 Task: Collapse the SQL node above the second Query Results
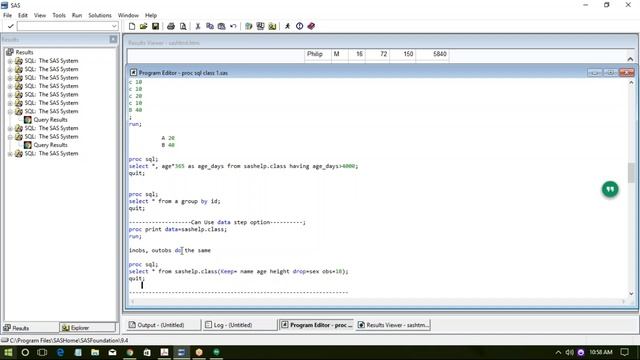[10, 137]
